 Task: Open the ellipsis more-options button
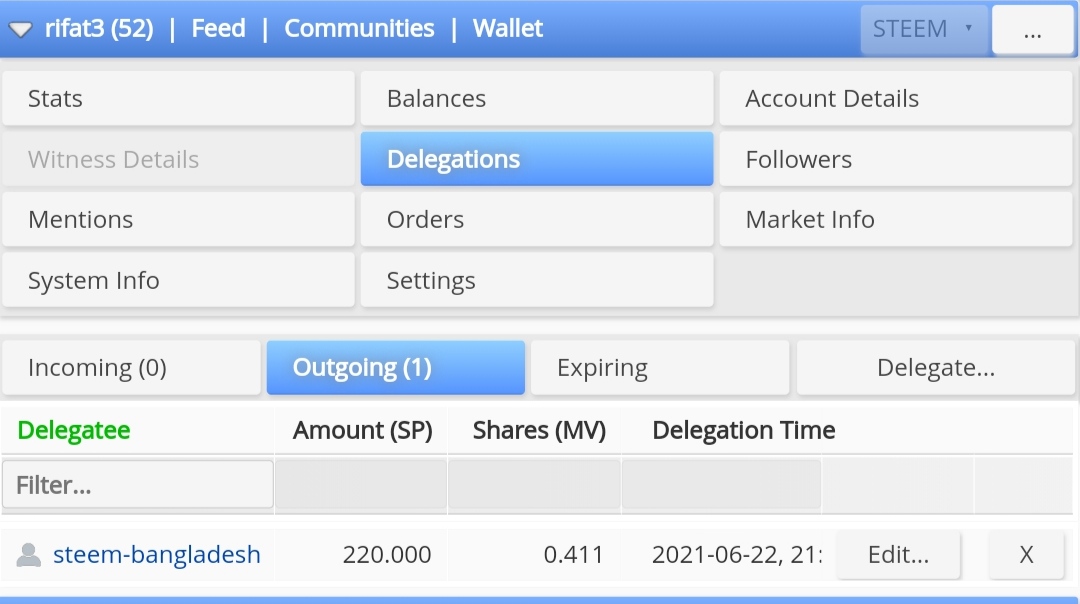pos(1032,29)
